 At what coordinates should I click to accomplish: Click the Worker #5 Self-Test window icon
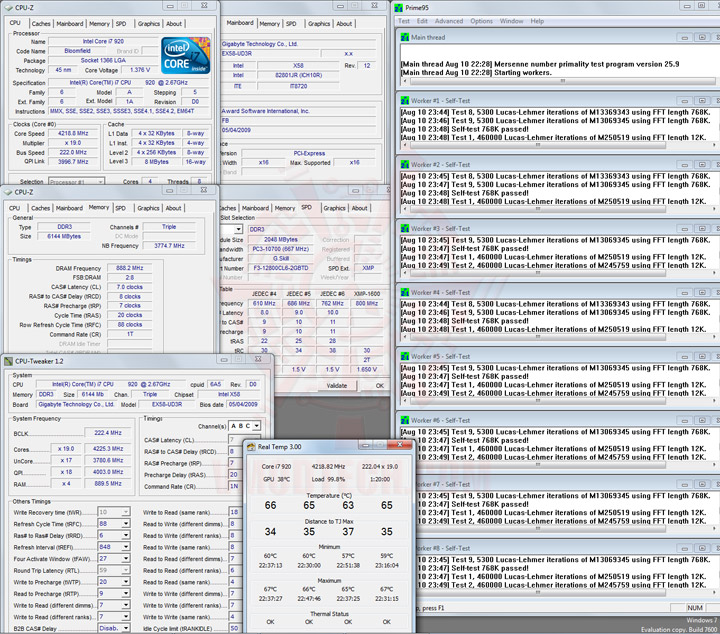404,356
